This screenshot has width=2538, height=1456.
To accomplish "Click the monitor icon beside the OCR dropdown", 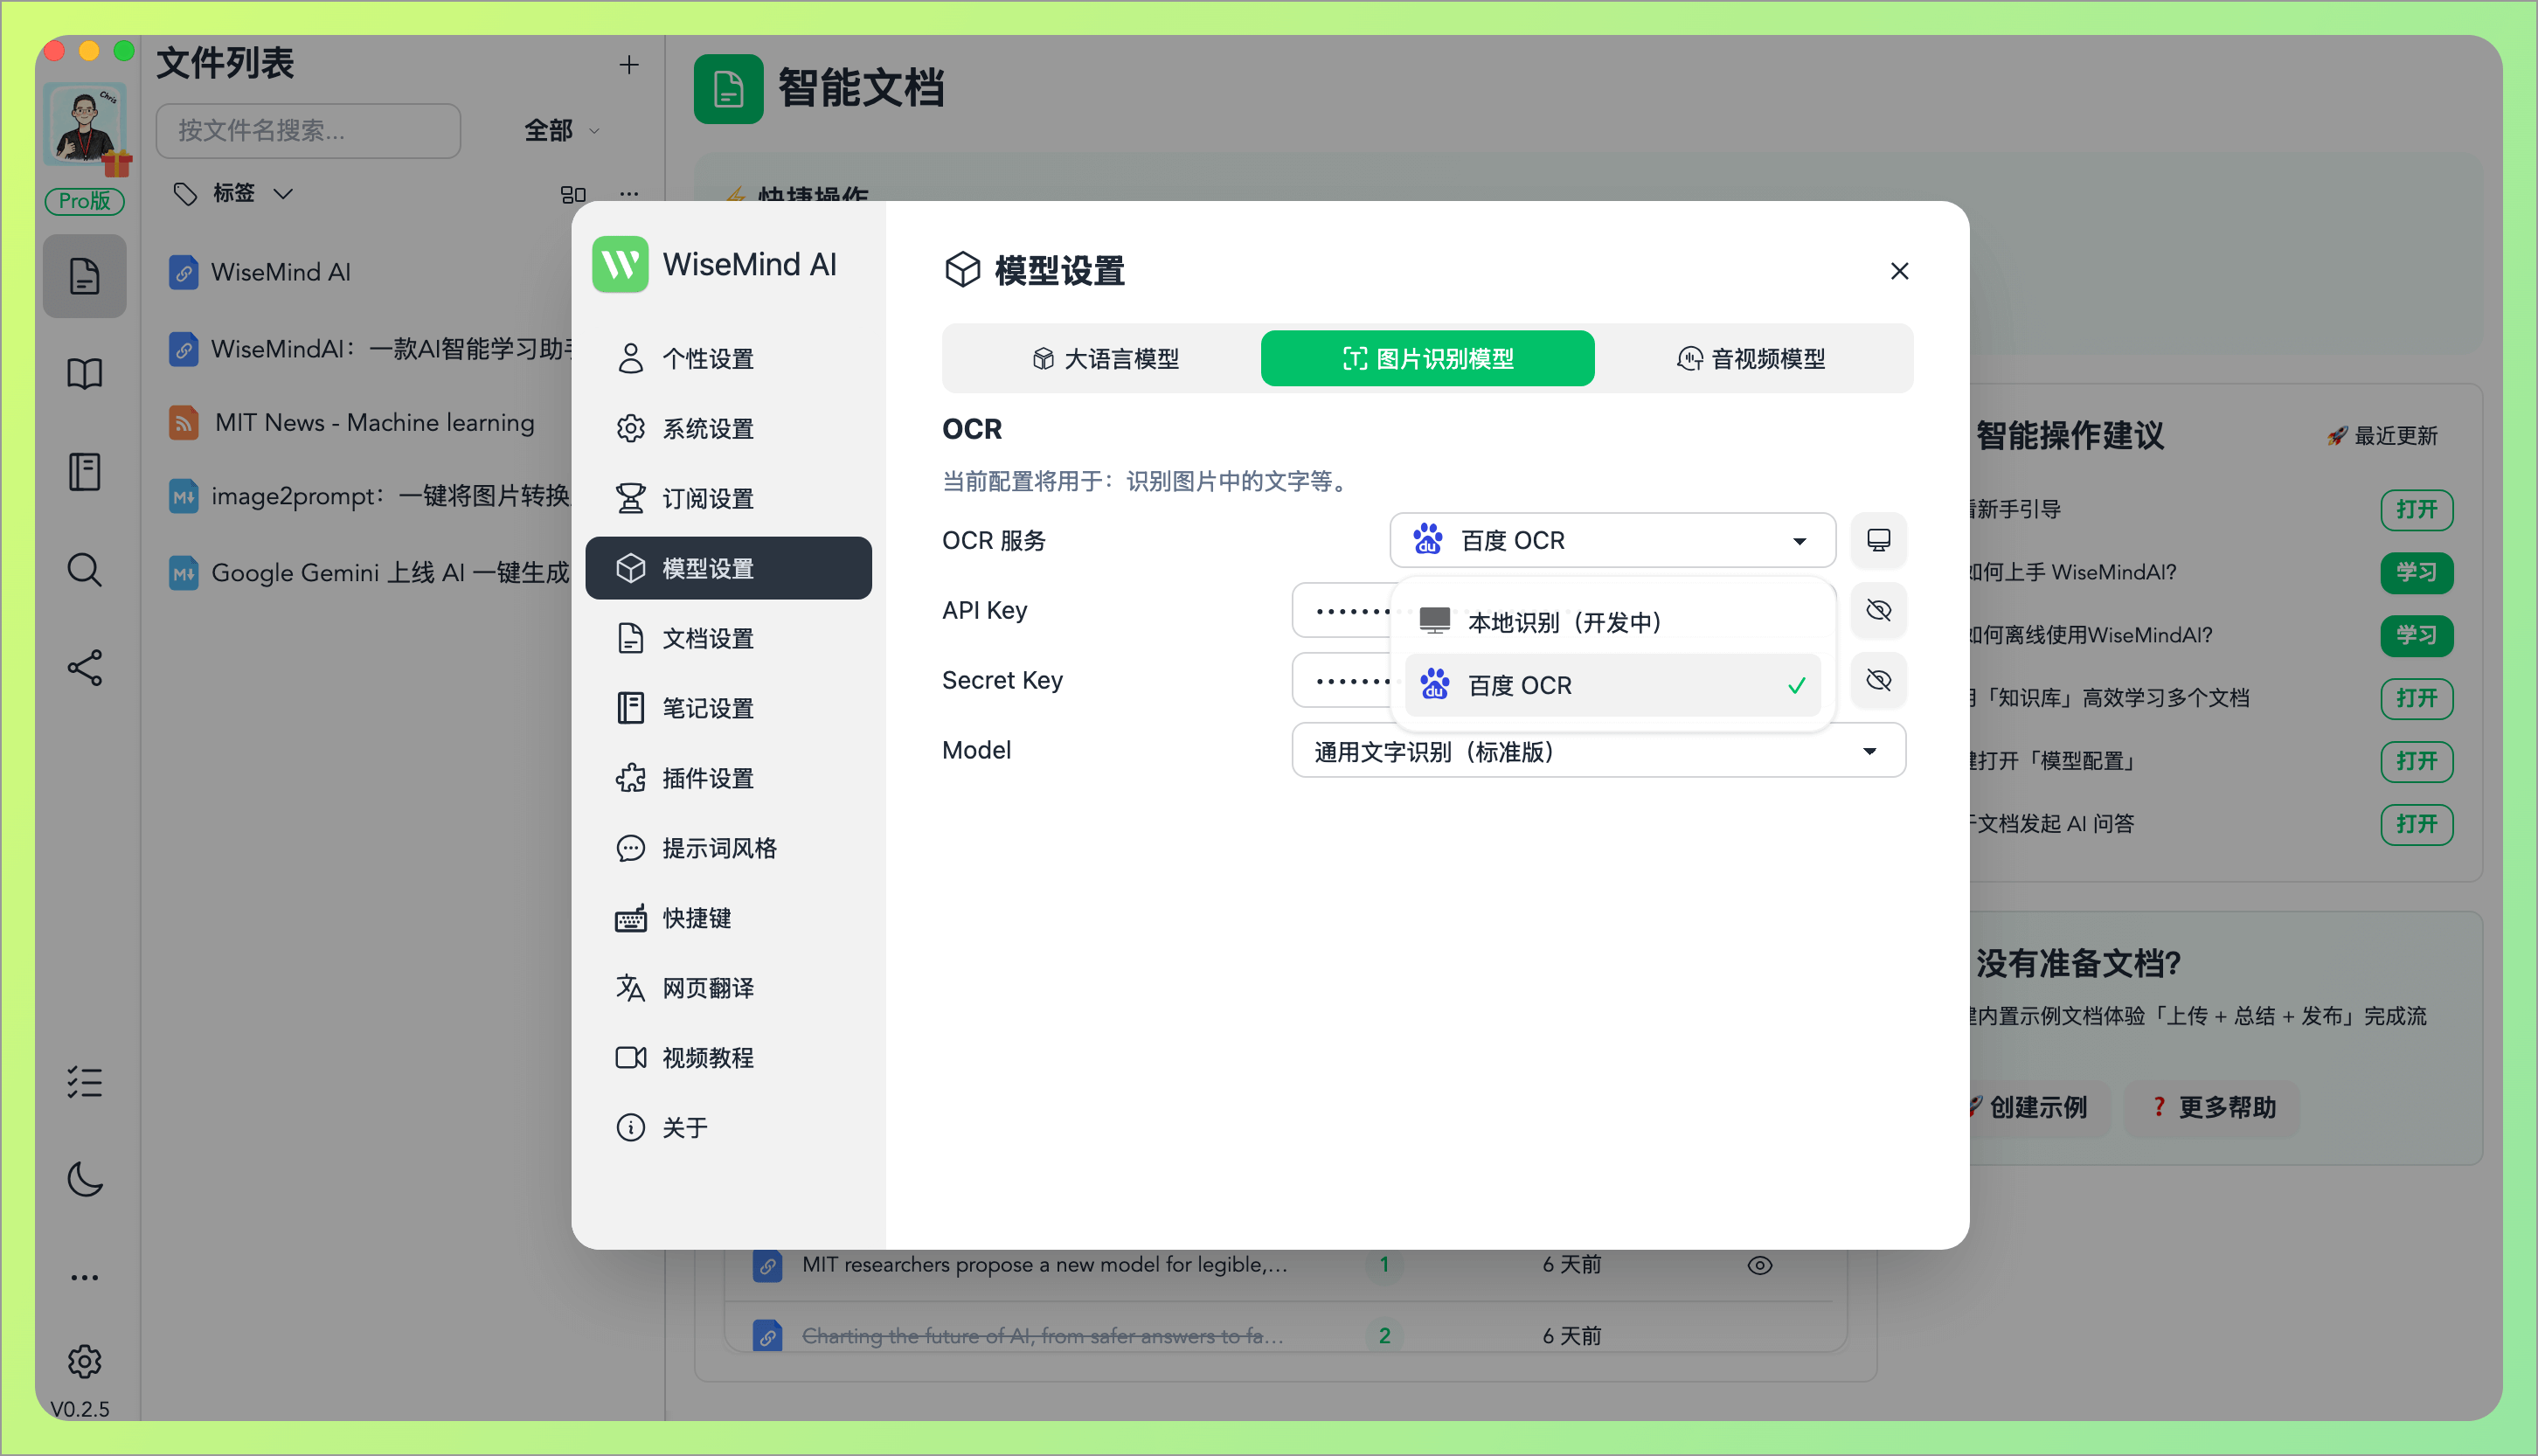I will pyautogui.click(x=1878, y=540).
